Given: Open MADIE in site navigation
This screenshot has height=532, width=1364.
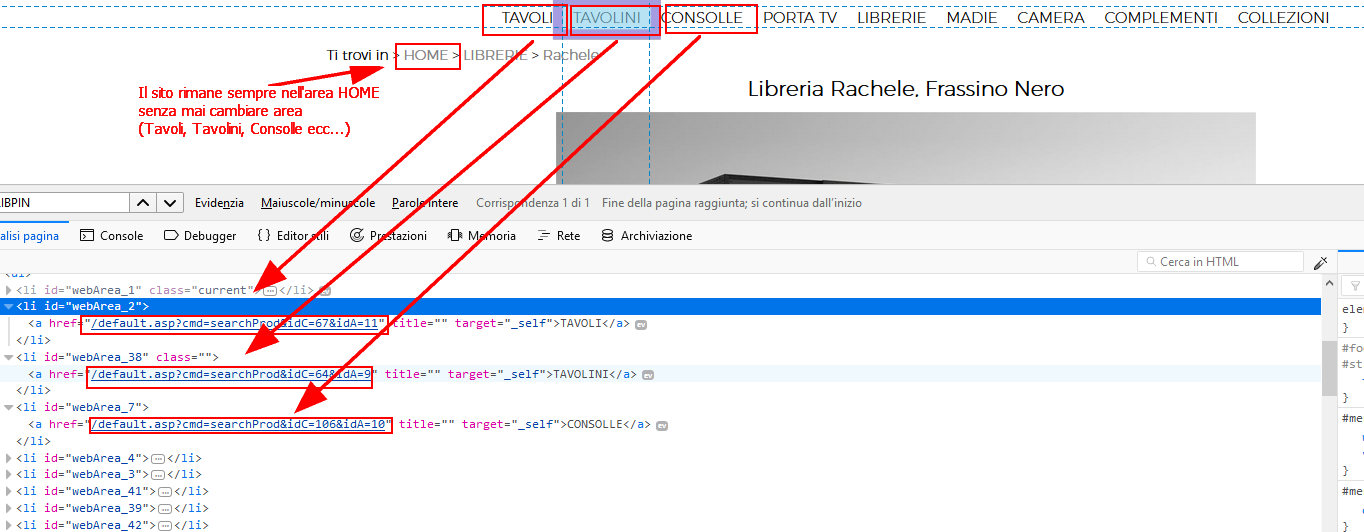Looking at the screenshot, I should coord(972,18).
